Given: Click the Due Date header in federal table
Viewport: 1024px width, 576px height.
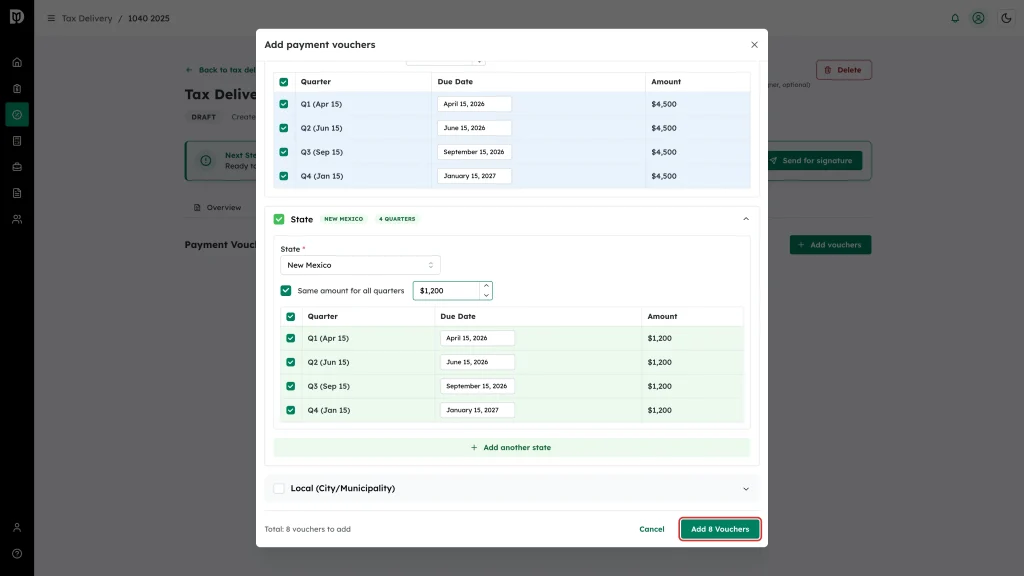Looking at the screenshot, I should click(x=455, y=82).
